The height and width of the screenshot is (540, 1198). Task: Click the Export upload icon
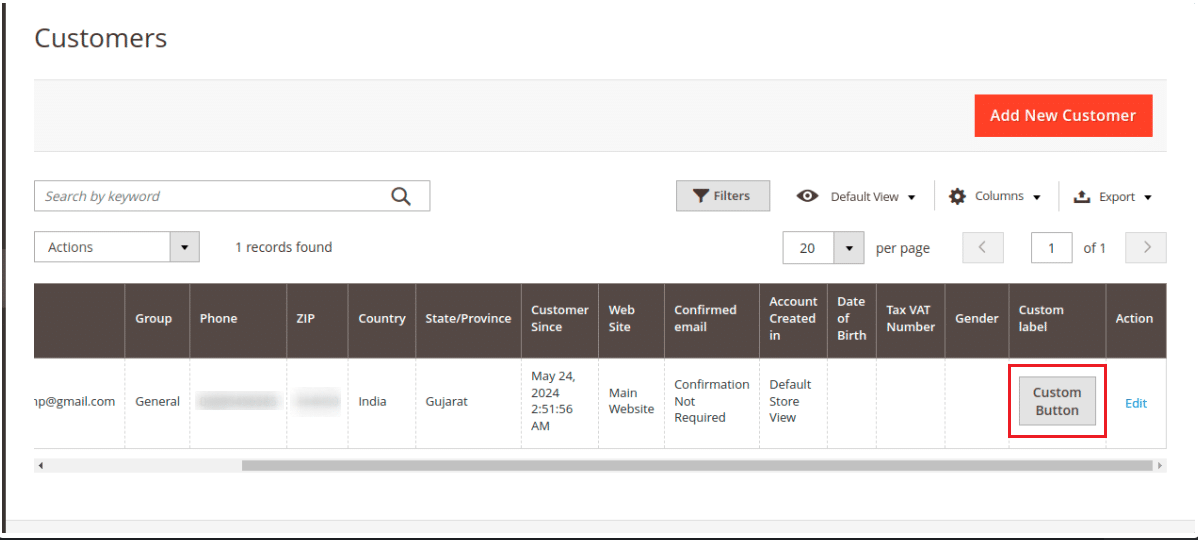coord(1081,197)
